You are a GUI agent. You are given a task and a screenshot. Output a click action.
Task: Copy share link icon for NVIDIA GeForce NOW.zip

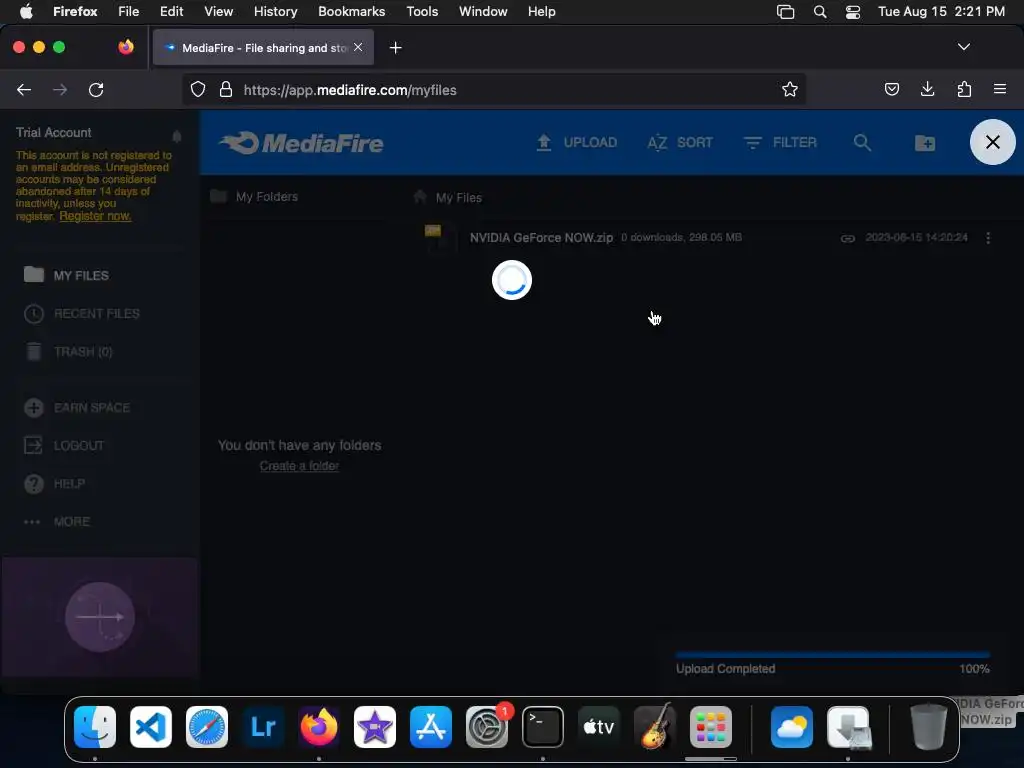click(x=848, y=238)
